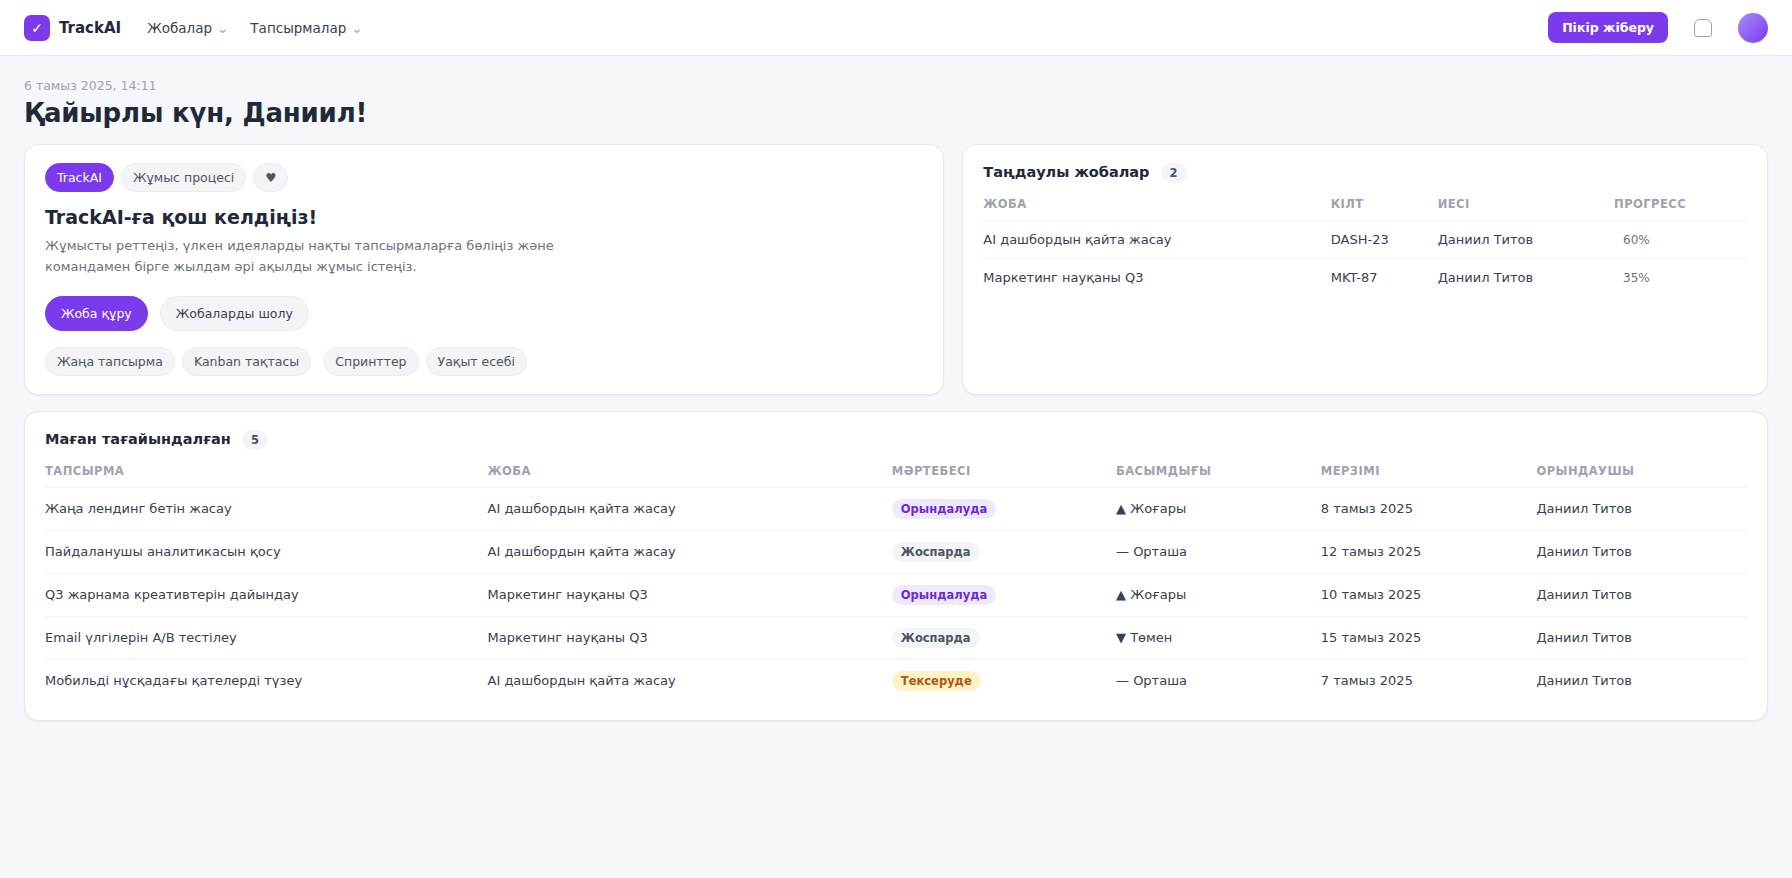Screen dimensions: 1792x878
Task: Sort by БАСЫМДЫҒЫ column header
Action: (x=1163, y=471)
